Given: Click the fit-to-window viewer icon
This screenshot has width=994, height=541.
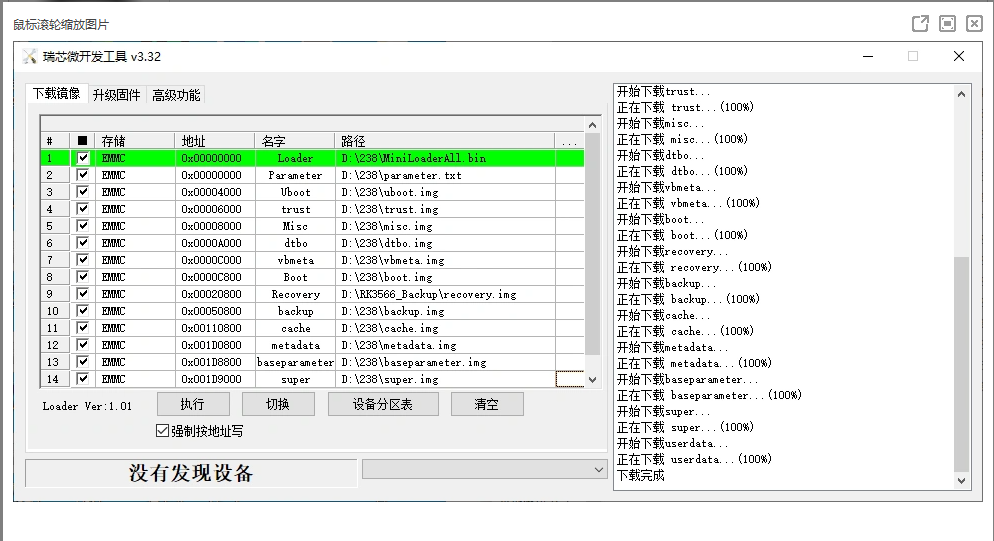Looking at the screenshot, I should [947, 24].
